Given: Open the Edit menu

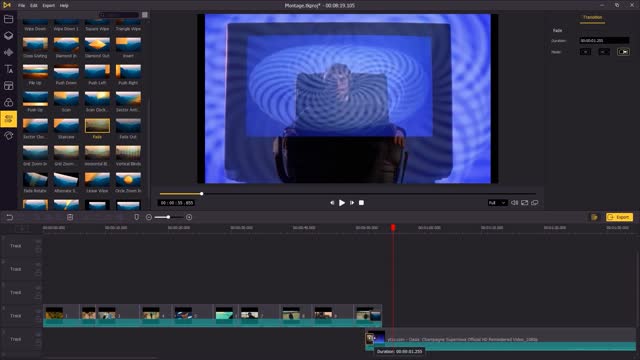Looking at the screenshot, I should 34,6.
